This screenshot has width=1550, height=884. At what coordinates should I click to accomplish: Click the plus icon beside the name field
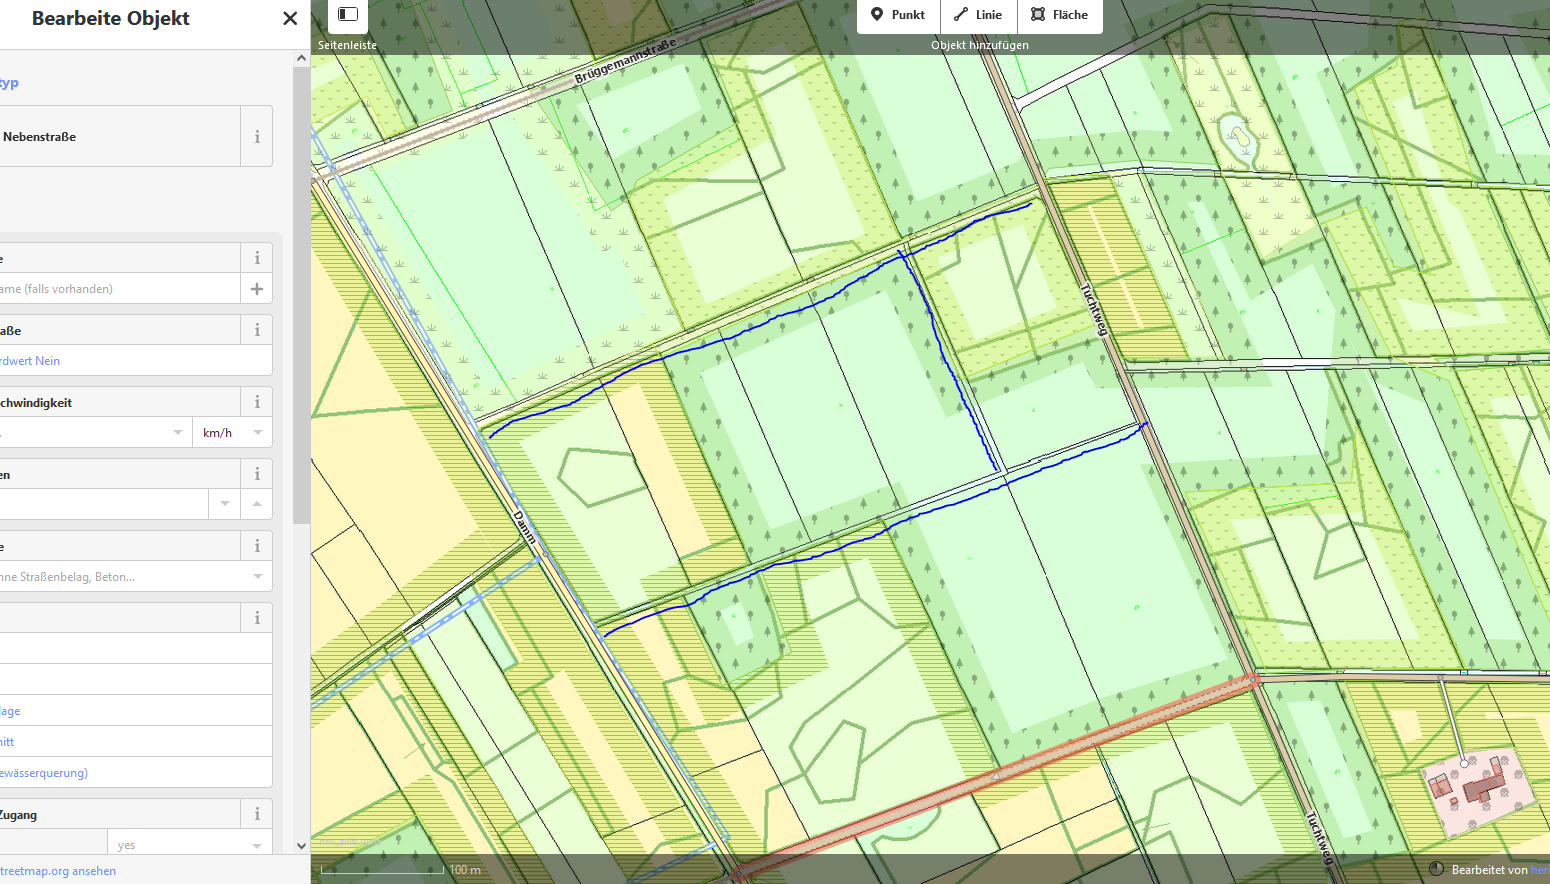pos(257,289)
